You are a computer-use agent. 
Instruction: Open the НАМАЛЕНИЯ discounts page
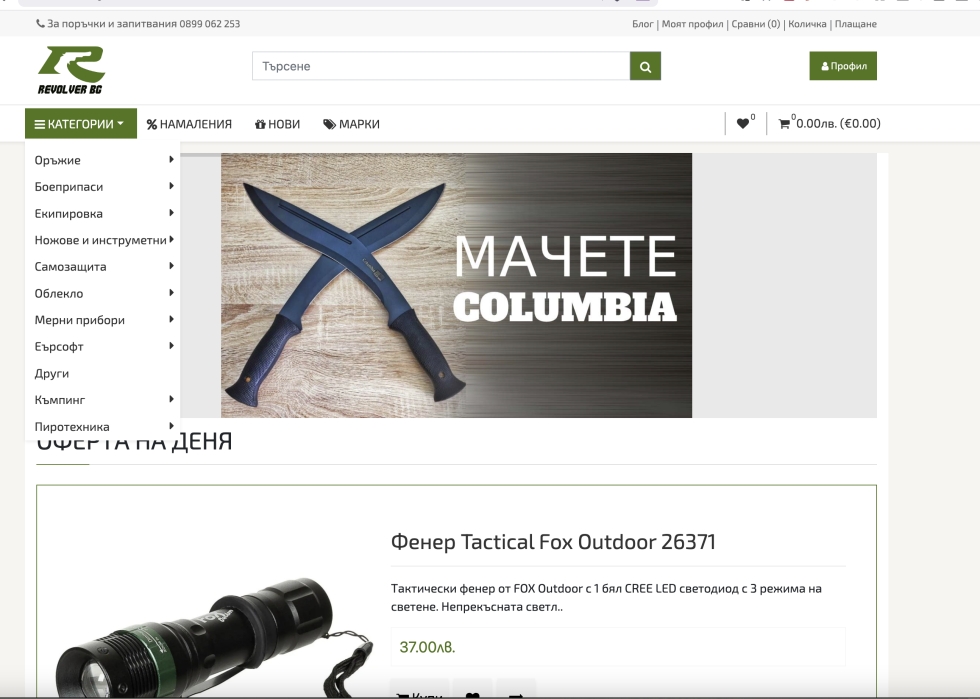tap(189, 124)
